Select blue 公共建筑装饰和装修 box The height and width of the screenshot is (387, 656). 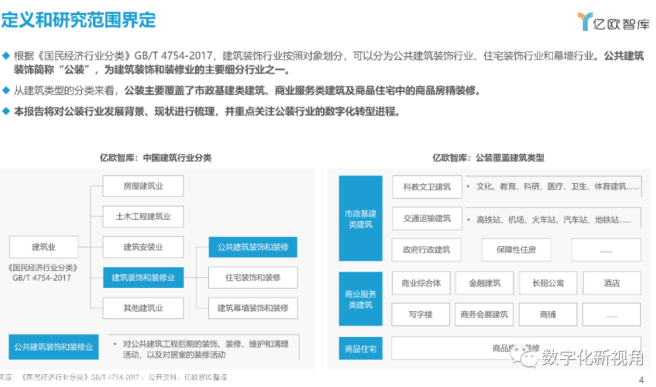coord(253,247)
